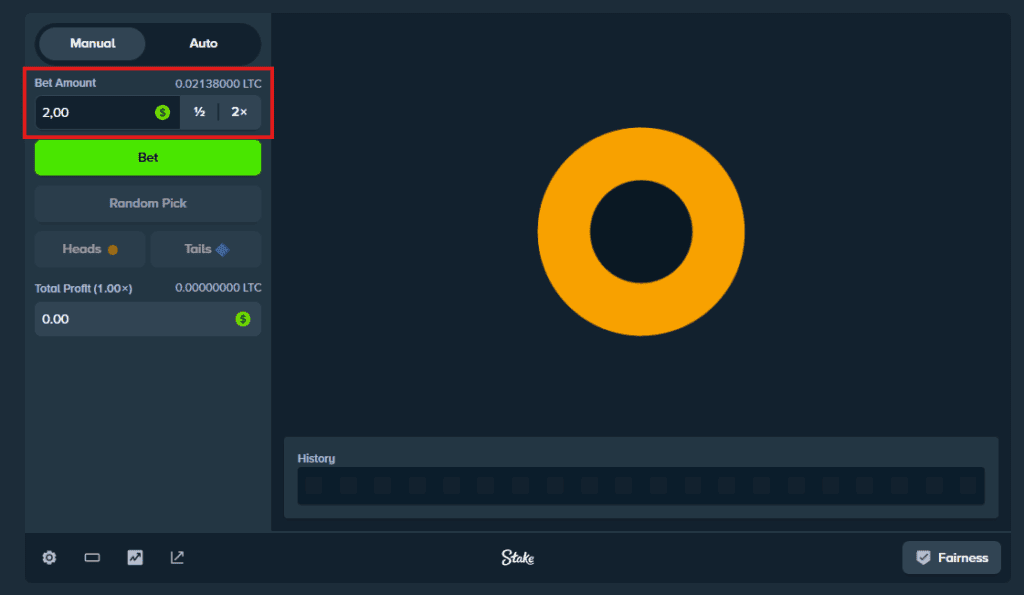Click the Stake logo in the footer
The width and height of the screenshot is (1024, 595).
coord(518,558)
